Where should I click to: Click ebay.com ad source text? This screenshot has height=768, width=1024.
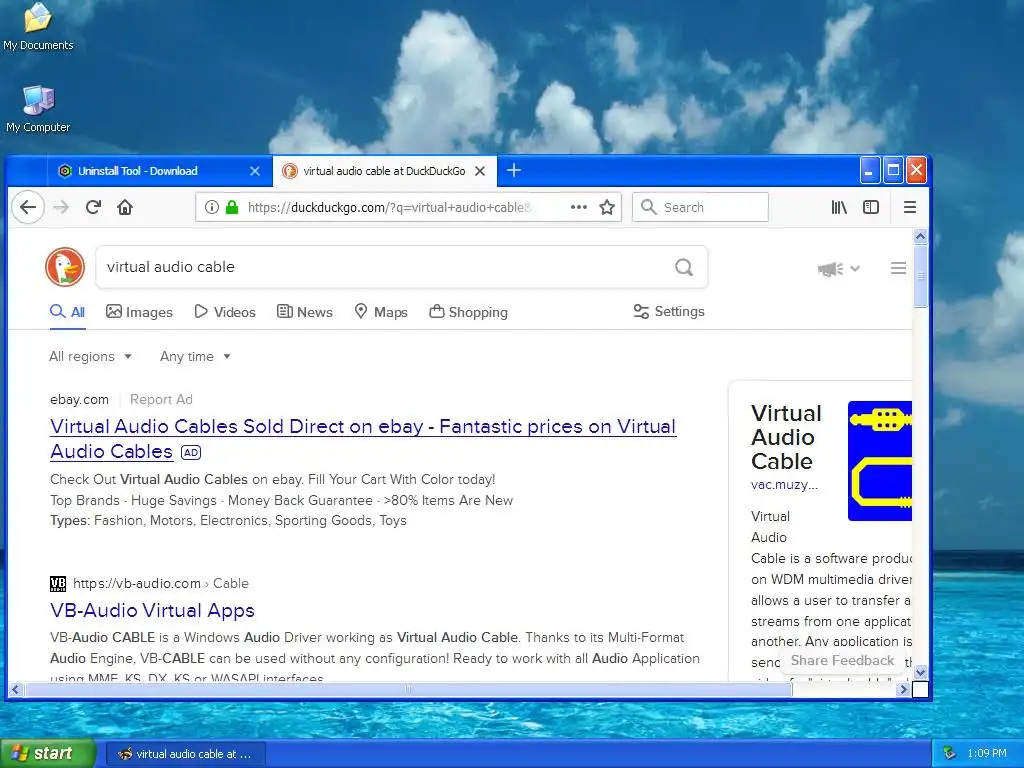[80, 399]
